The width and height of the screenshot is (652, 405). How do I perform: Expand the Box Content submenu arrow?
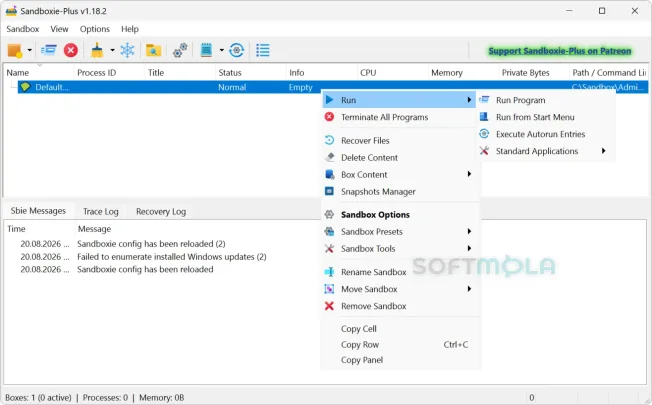tap(469, 174)
